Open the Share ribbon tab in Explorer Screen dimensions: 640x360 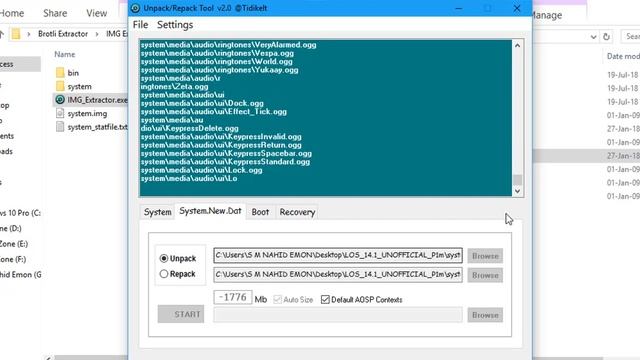tap(55, 13)
